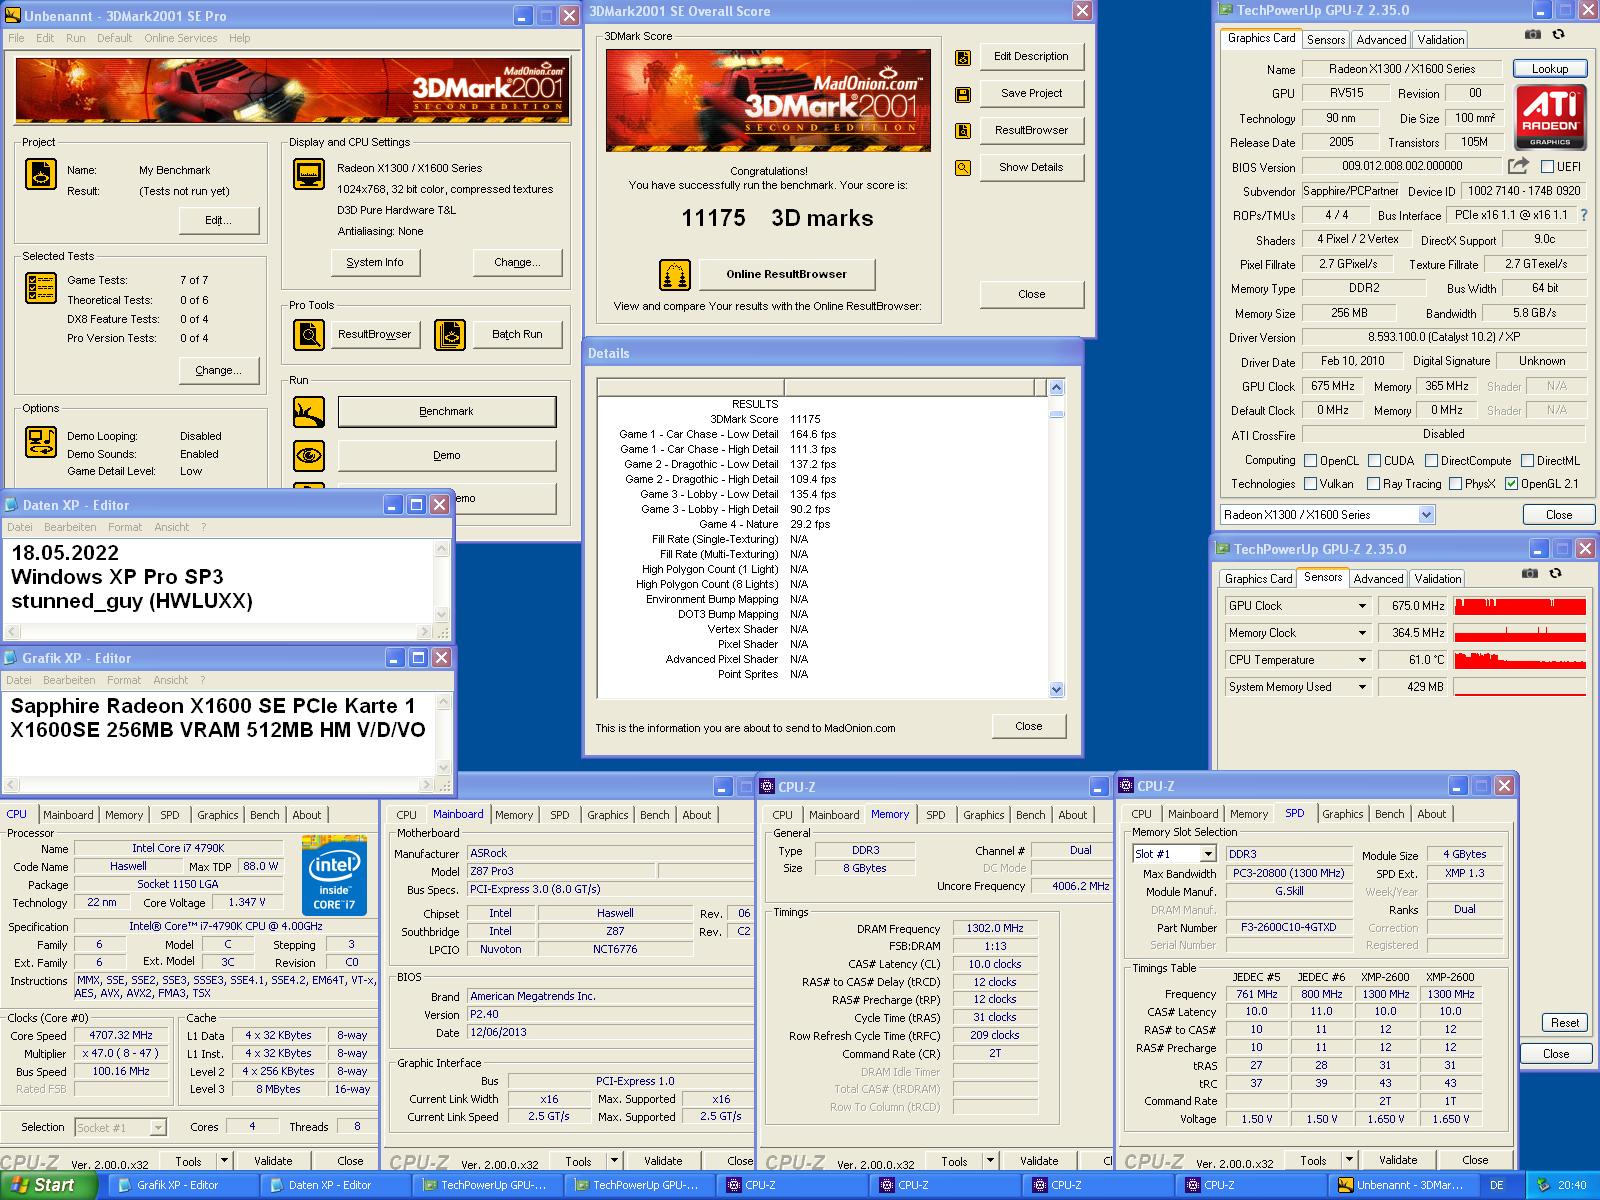
Task: Click Online ResultBrowser button
Action: (786, 274)
